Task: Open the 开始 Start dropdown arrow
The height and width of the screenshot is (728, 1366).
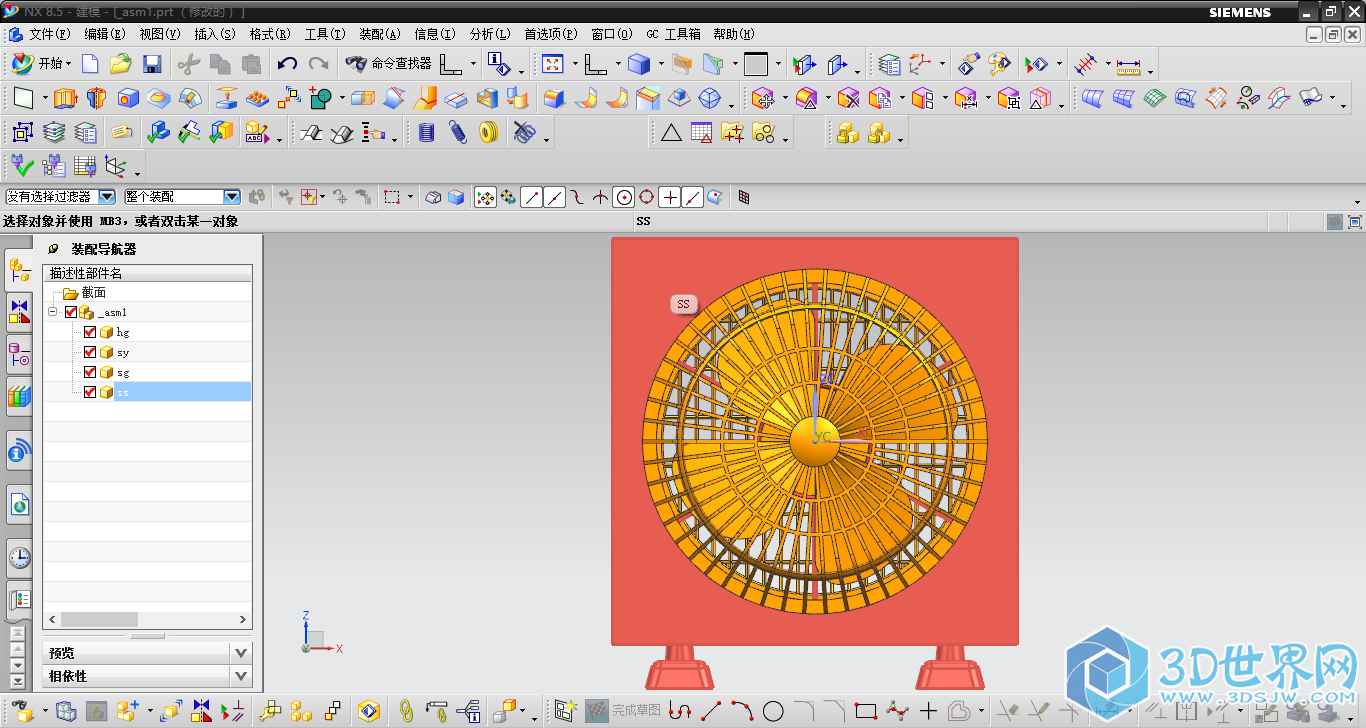Action: point(69,64)
